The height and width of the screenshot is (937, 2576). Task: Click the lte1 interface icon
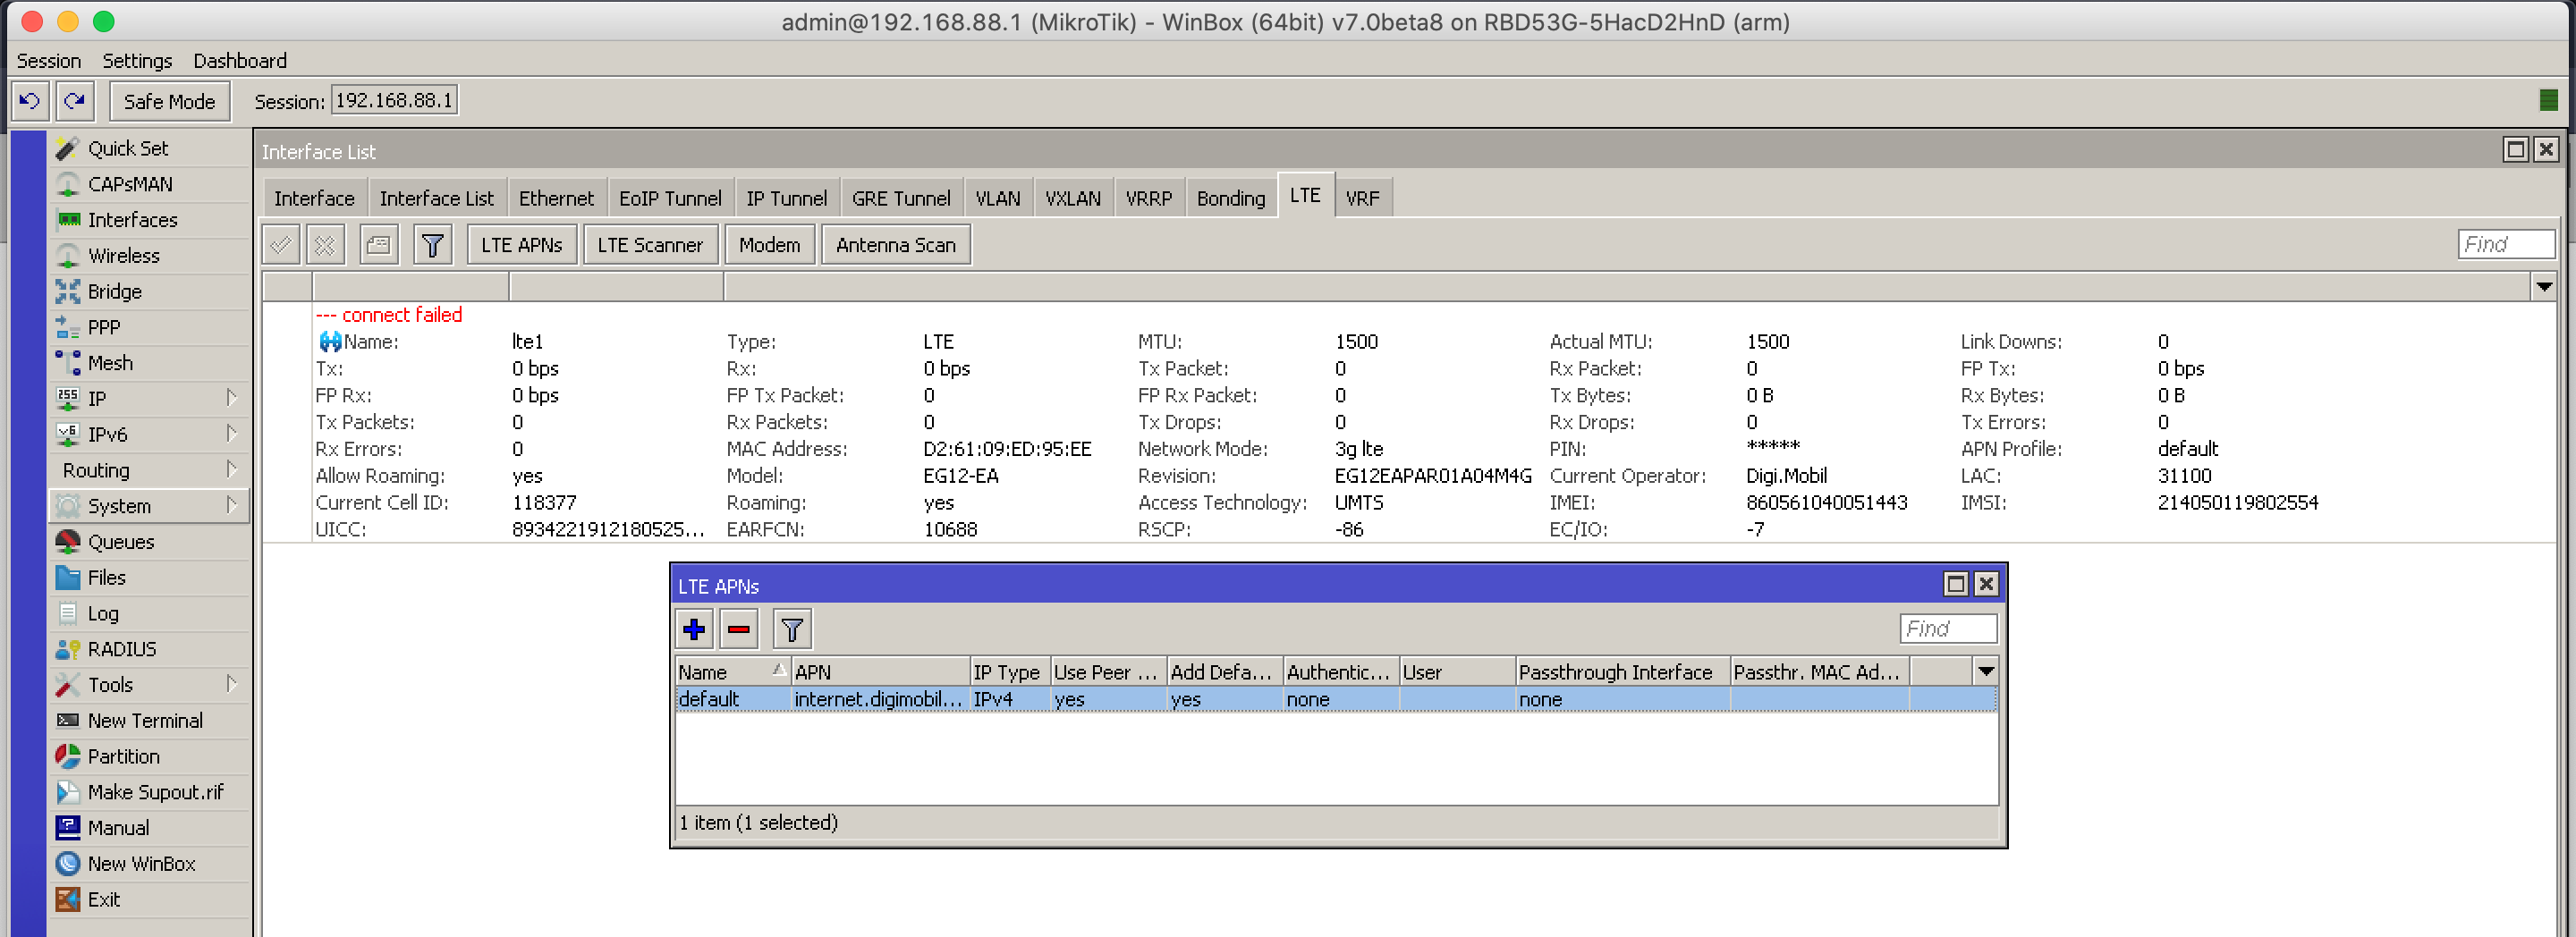tap(330, 342)
